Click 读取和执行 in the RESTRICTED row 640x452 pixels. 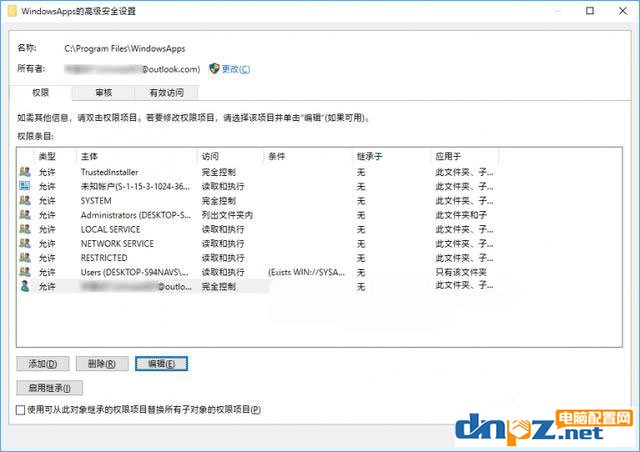[223, 258]
